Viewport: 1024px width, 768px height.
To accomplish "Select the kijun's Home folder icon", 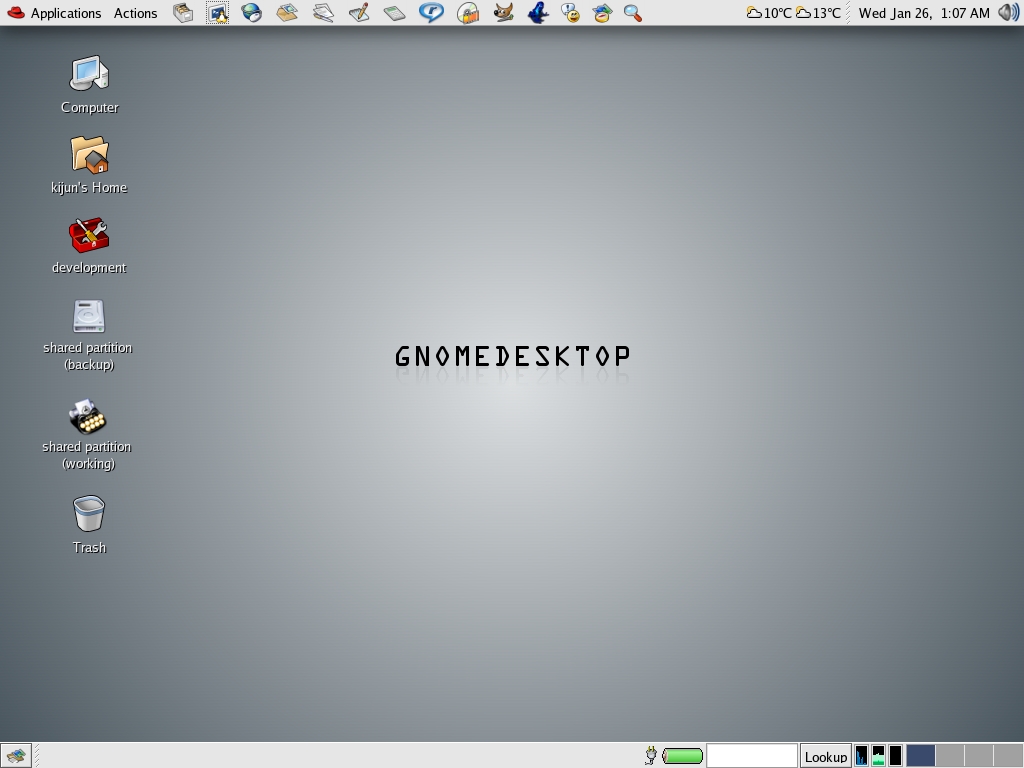I will 89,155.
